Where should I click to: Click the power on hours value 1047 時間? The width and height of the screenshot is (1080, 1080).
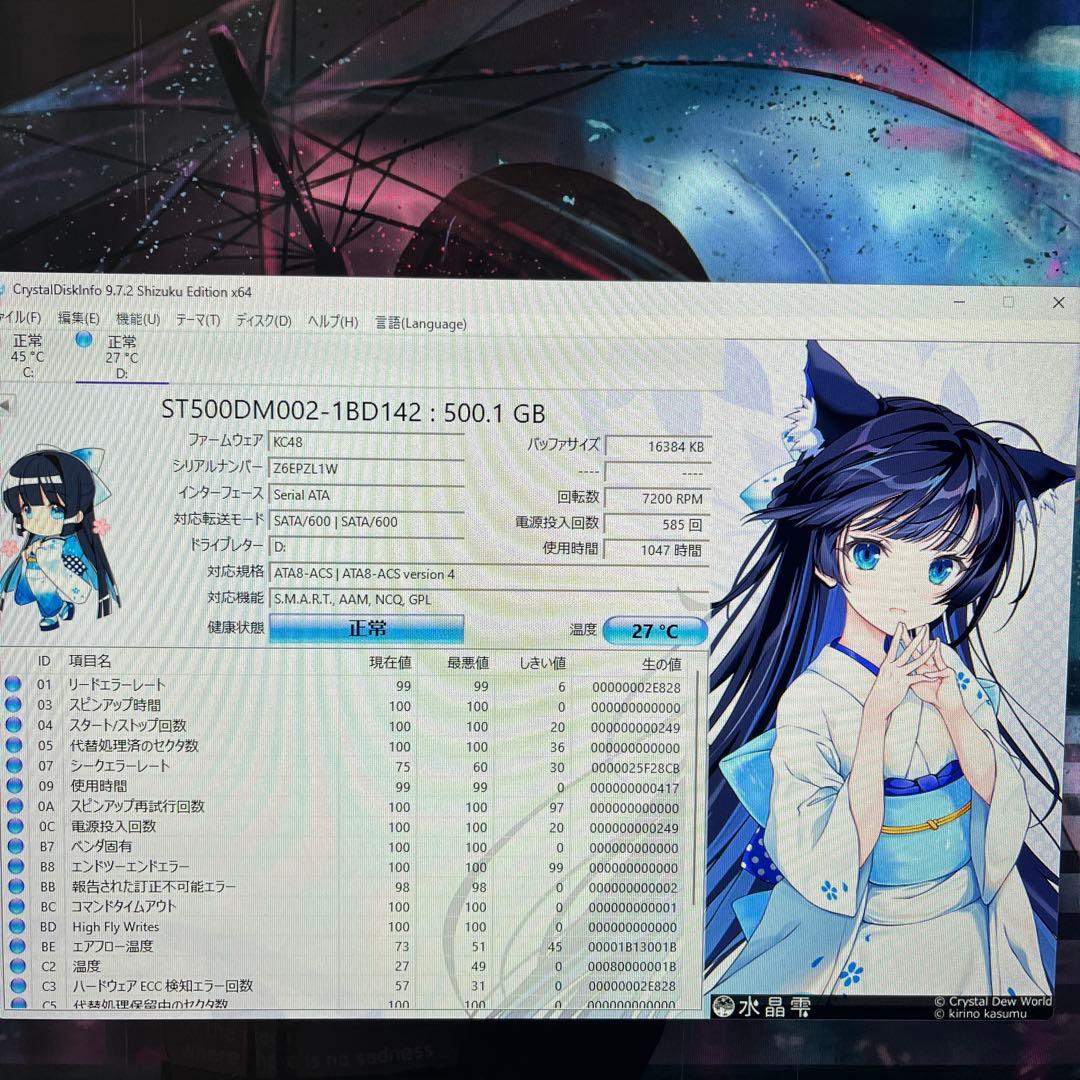tap(657, 550)
